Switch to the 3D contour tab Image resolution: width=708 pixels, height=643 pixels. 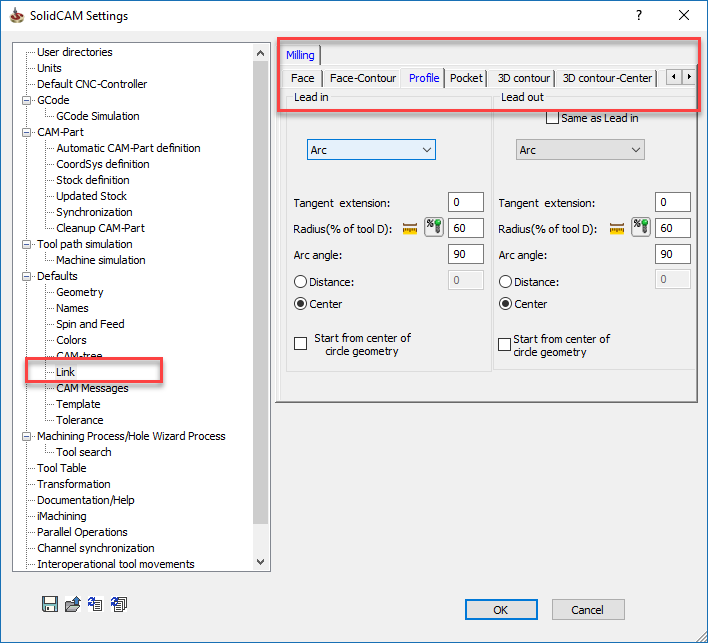pyautogui.click(x=524, y=78)
